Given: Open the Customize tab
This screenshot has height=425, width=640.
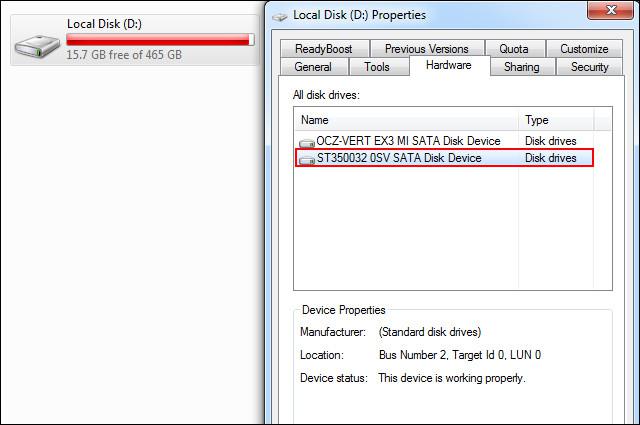Looking at the screenshot, I should (x=584, y=49).
